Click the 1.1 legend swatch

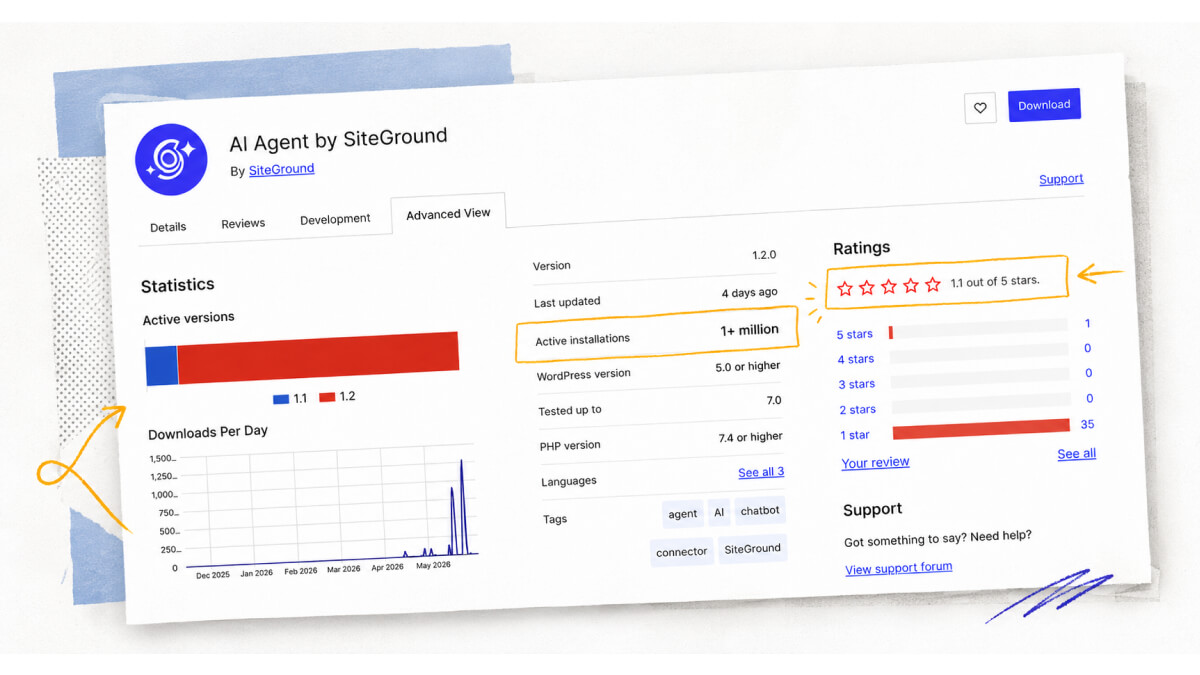(x=281, y=399)
